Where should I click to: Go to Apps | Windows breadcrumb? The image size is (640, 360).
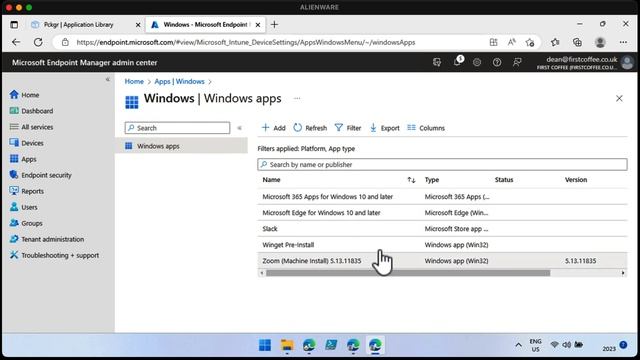179,81
